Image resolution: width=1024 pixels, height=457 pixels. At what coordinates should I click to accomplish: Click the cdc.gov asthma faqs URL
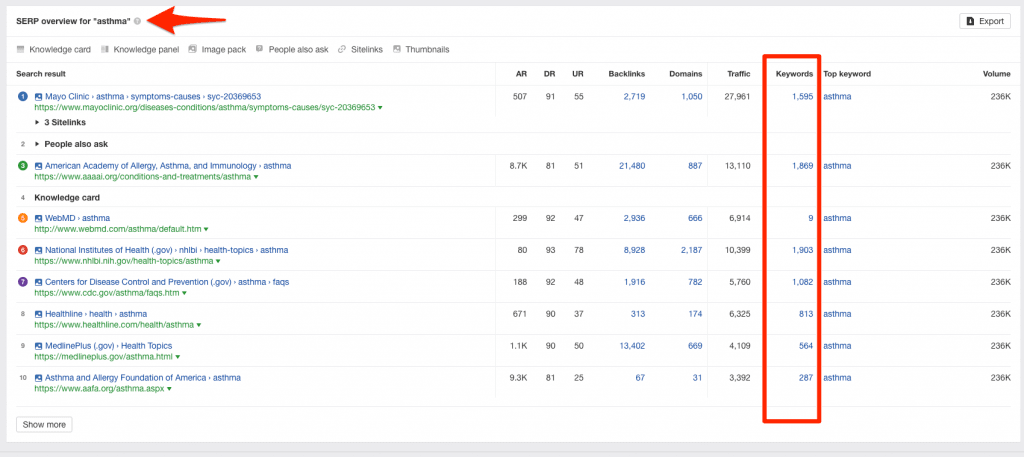tap(107, 293)
